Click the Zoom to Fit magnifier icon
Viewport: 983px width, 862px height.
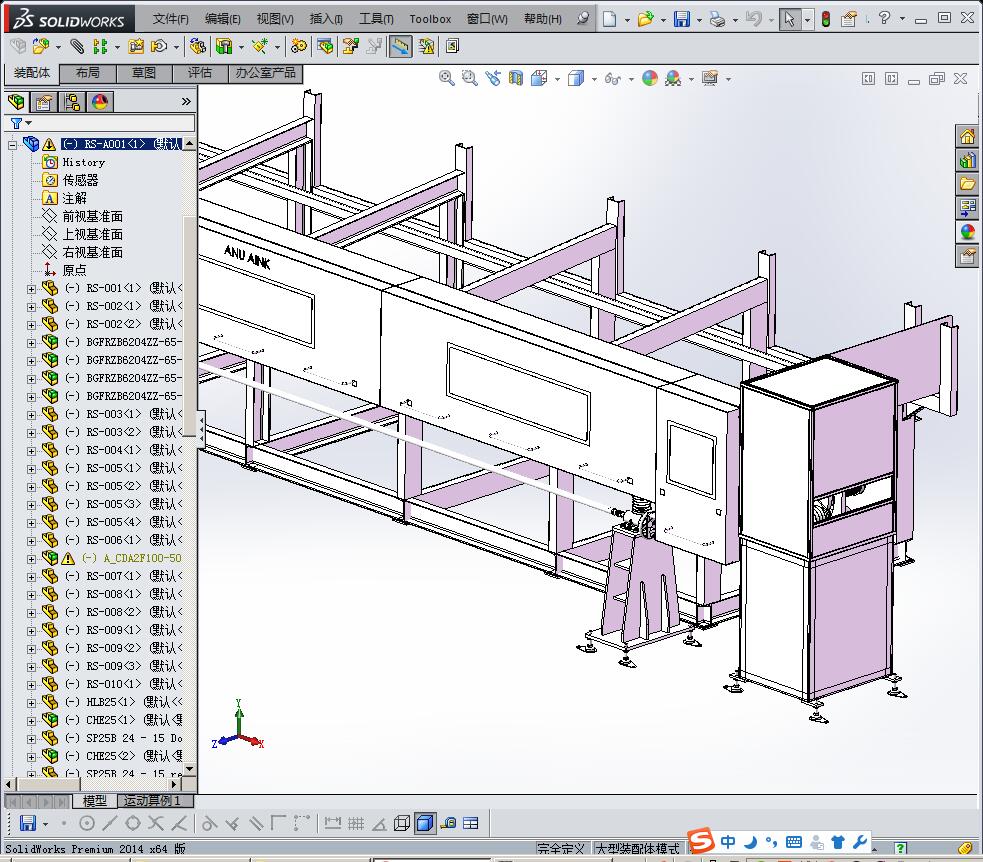tap(446, 78)
